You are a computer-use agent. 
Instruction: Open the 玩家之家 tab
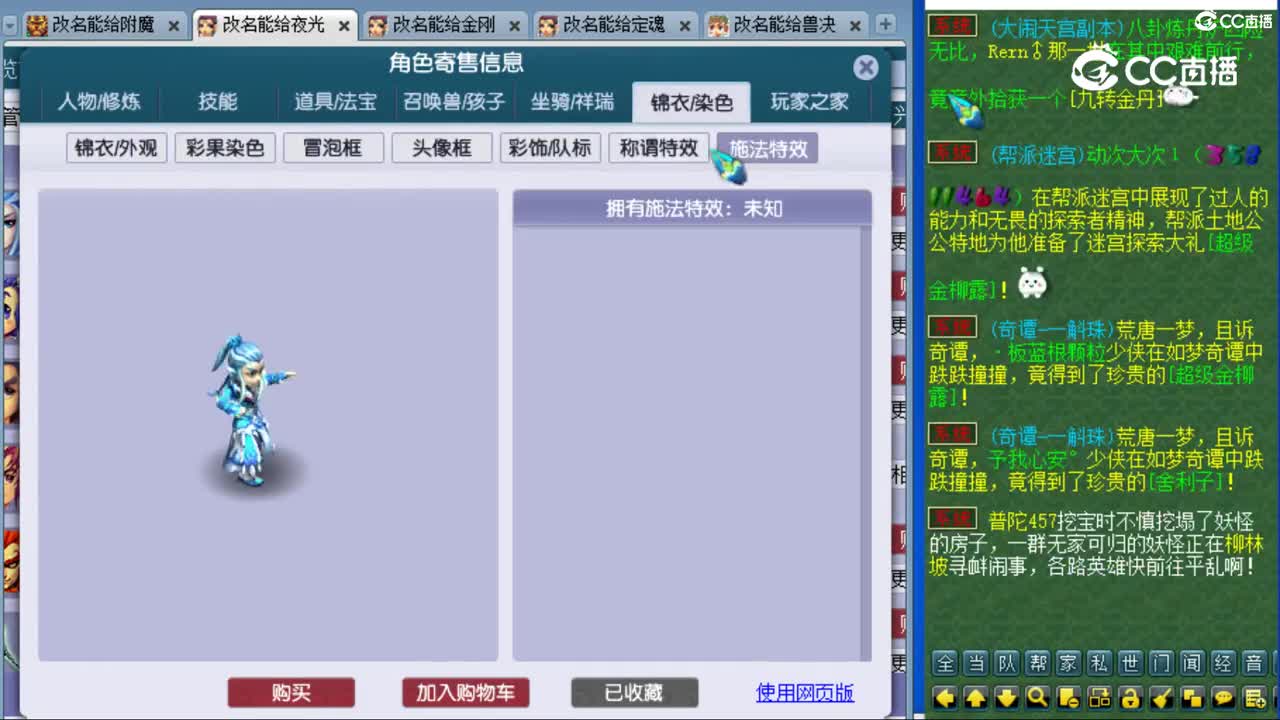[809, 102]
